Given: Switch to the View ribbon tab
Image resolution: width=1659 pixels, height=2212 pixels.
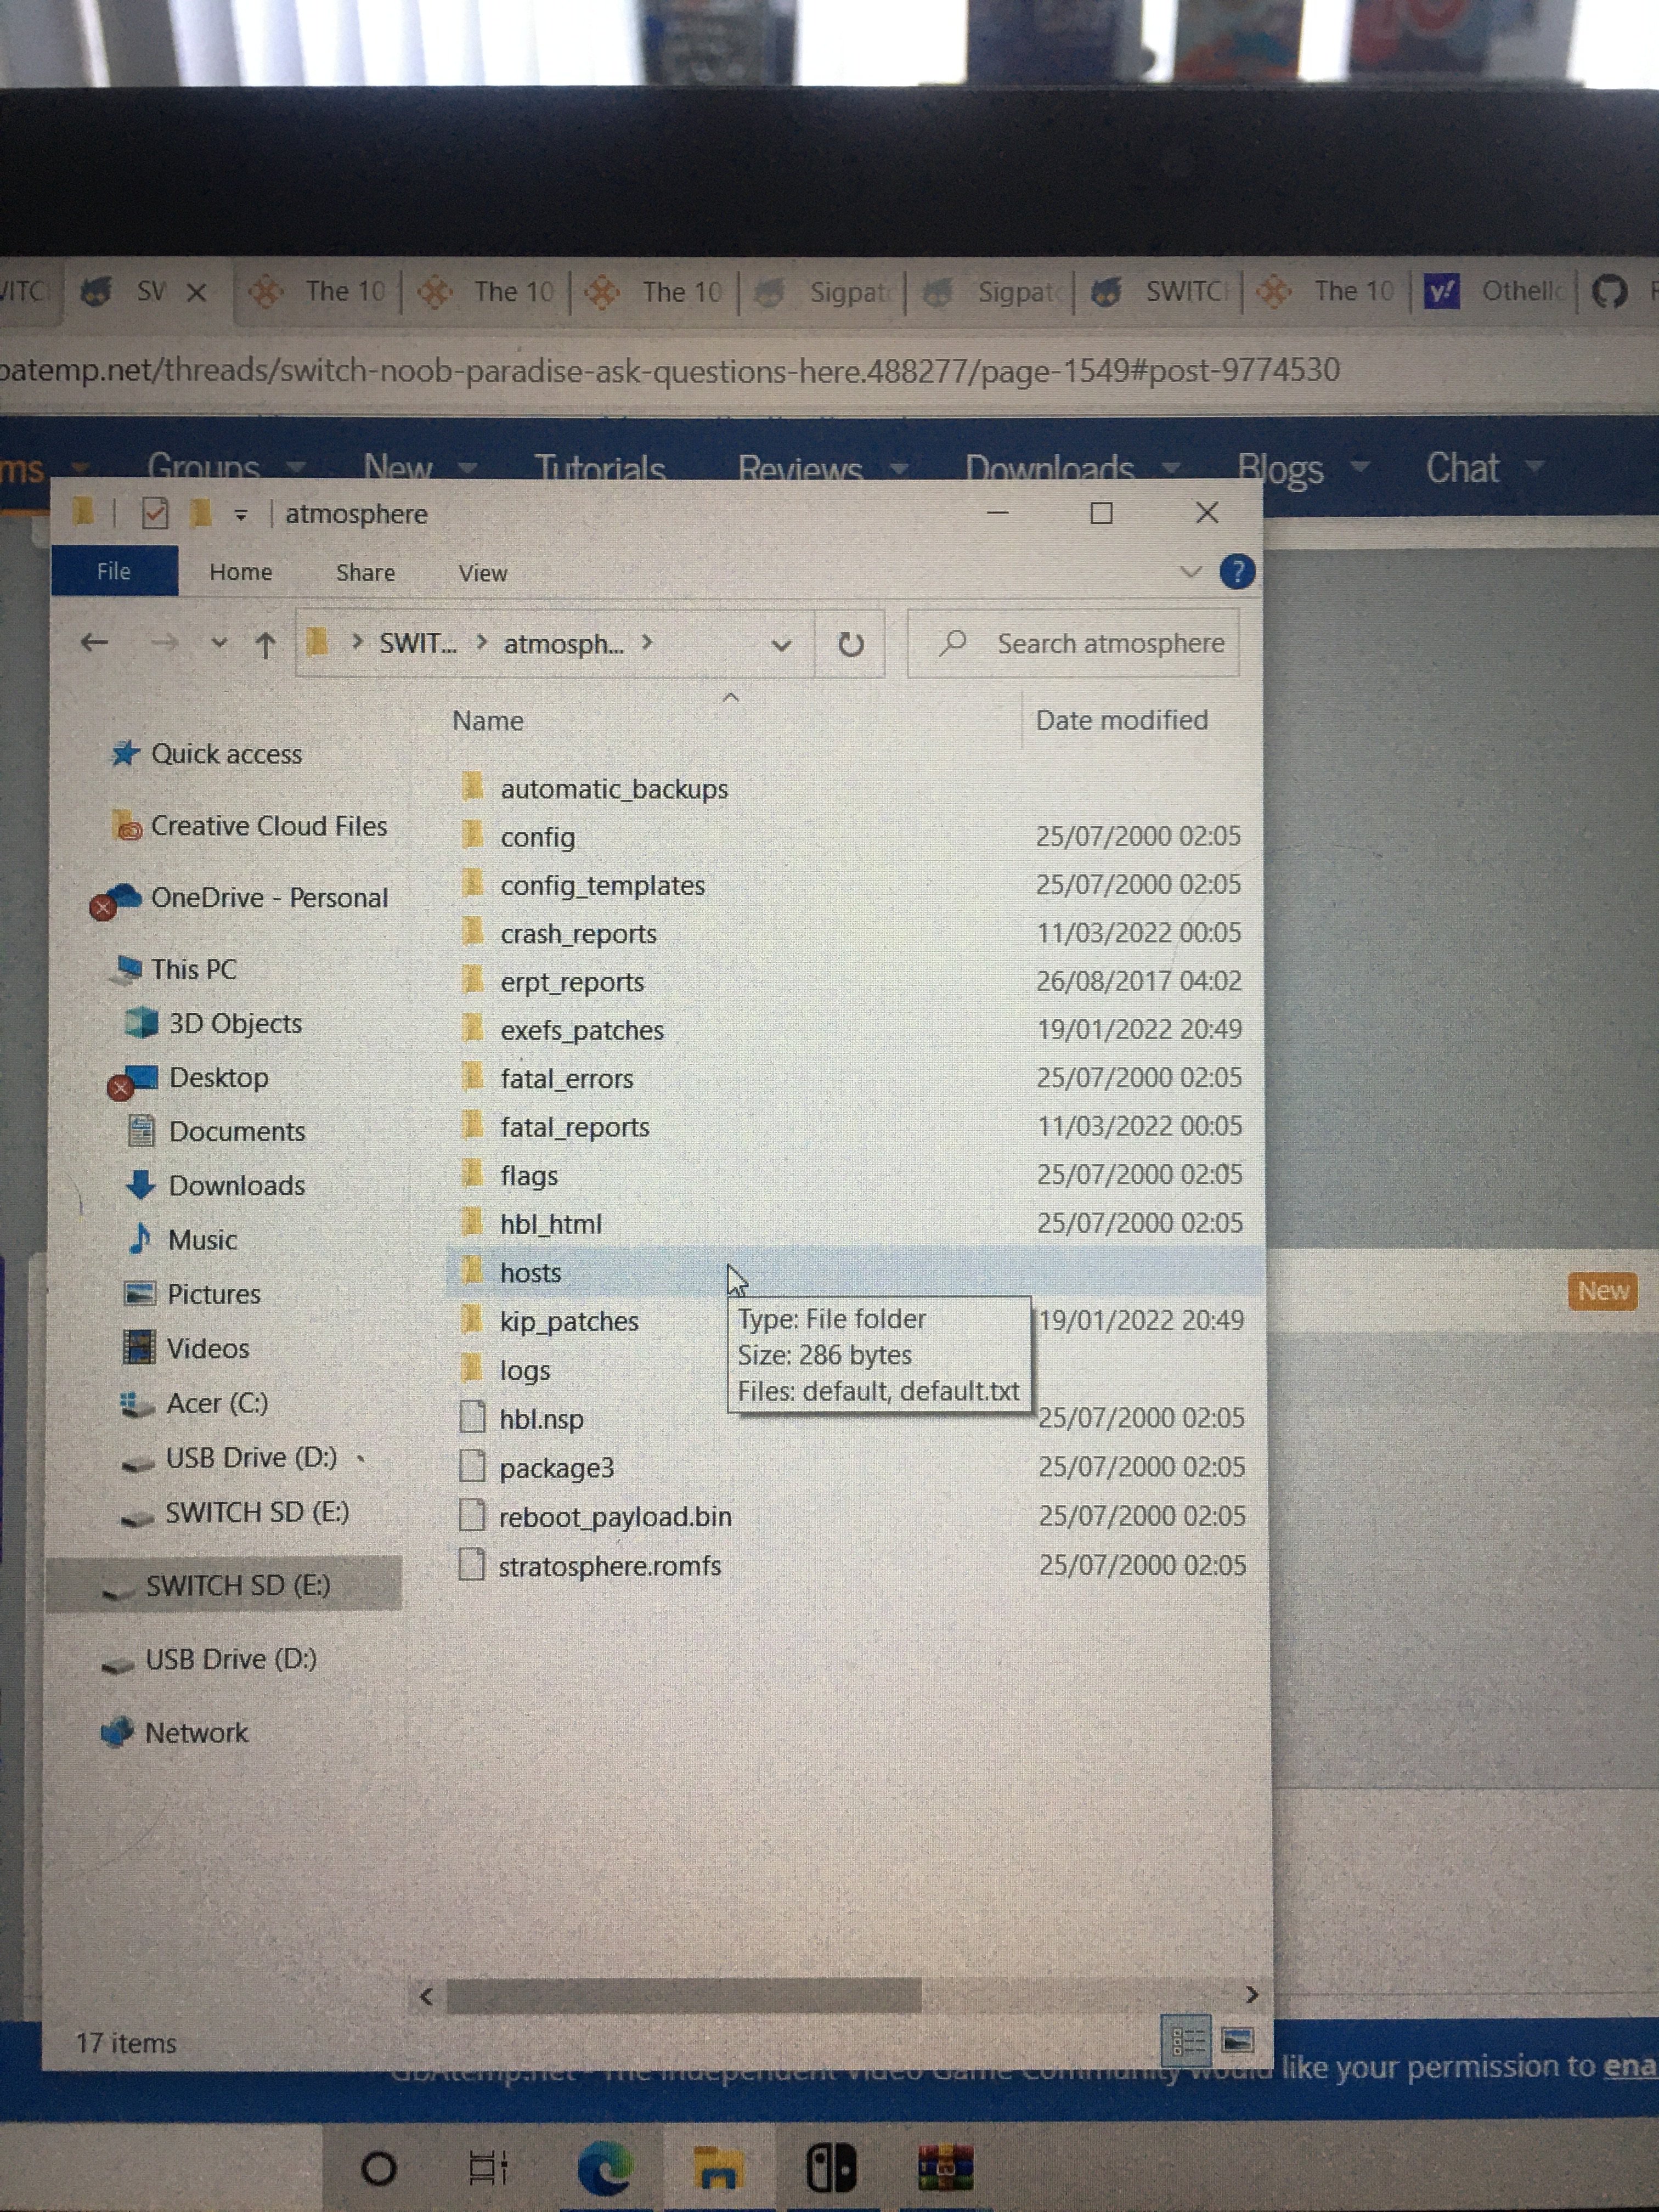Looking at the screenshot, I should 483,573.
